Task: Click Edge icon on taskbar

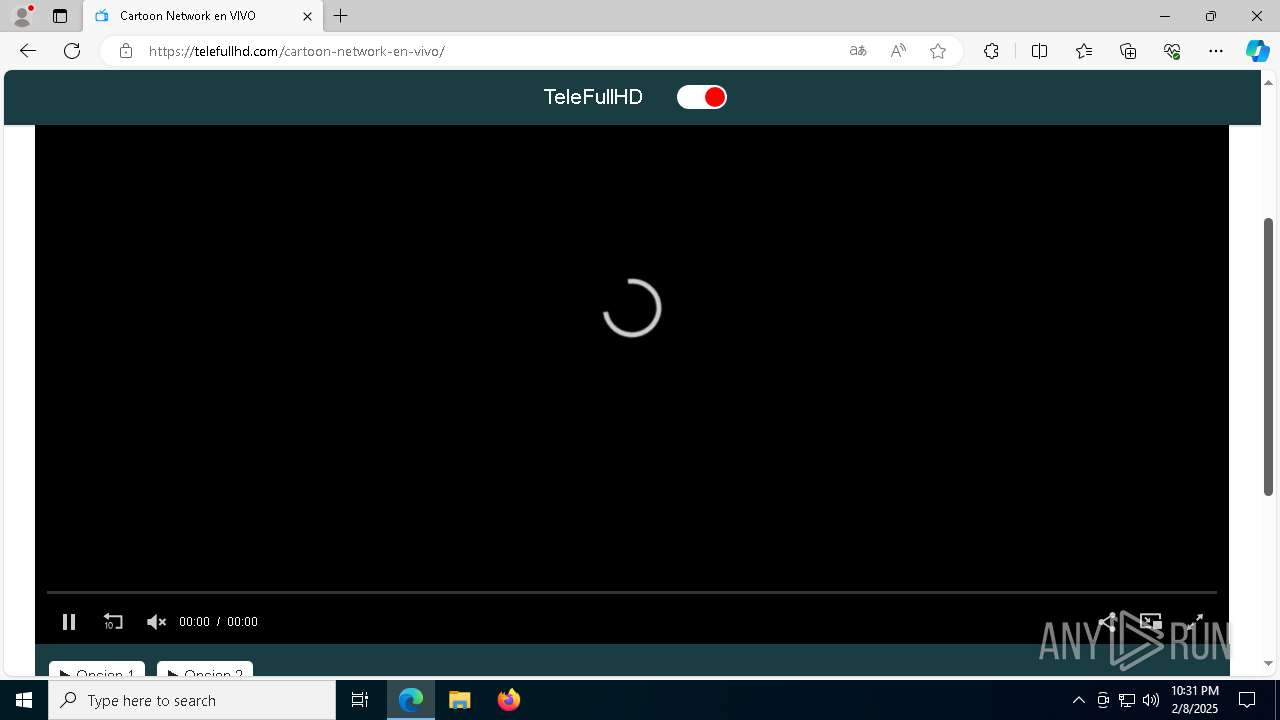Action: (x=411, y=700)
